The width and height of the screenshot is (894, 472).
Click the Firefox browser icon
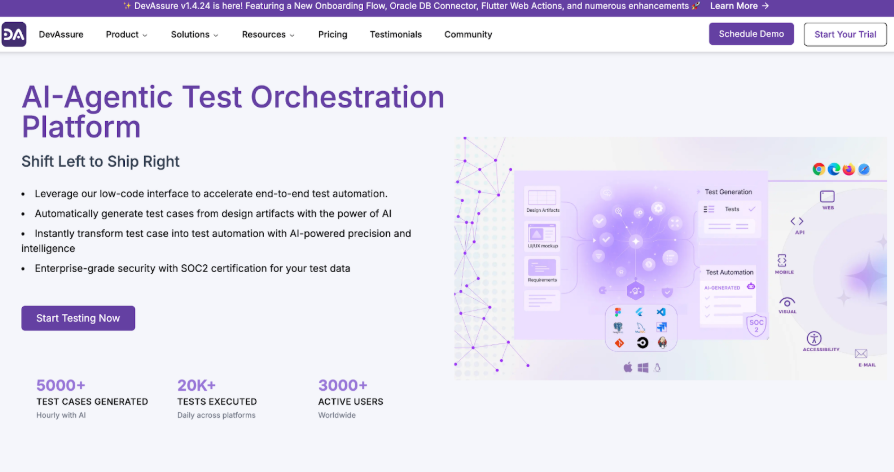pos(849,169)
